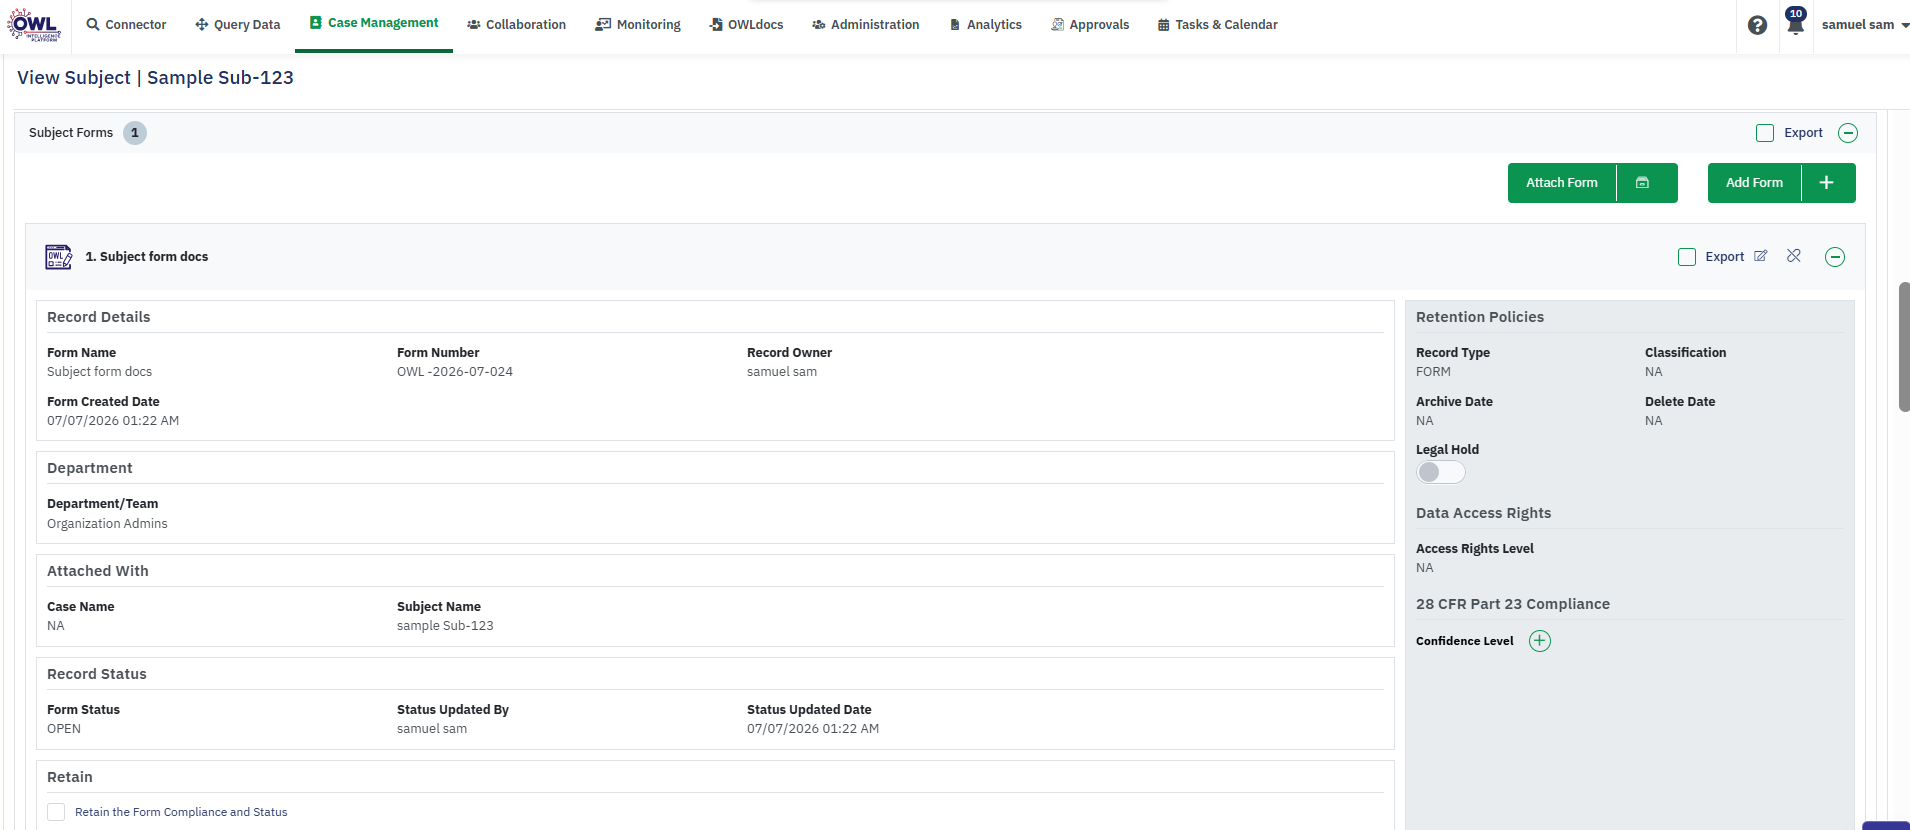Open the Connector menu

pos(126,25)
